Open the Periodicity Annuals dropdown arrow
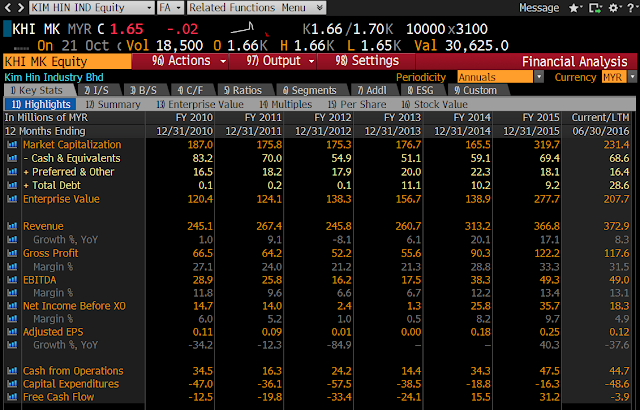 [x=539, y=77]
